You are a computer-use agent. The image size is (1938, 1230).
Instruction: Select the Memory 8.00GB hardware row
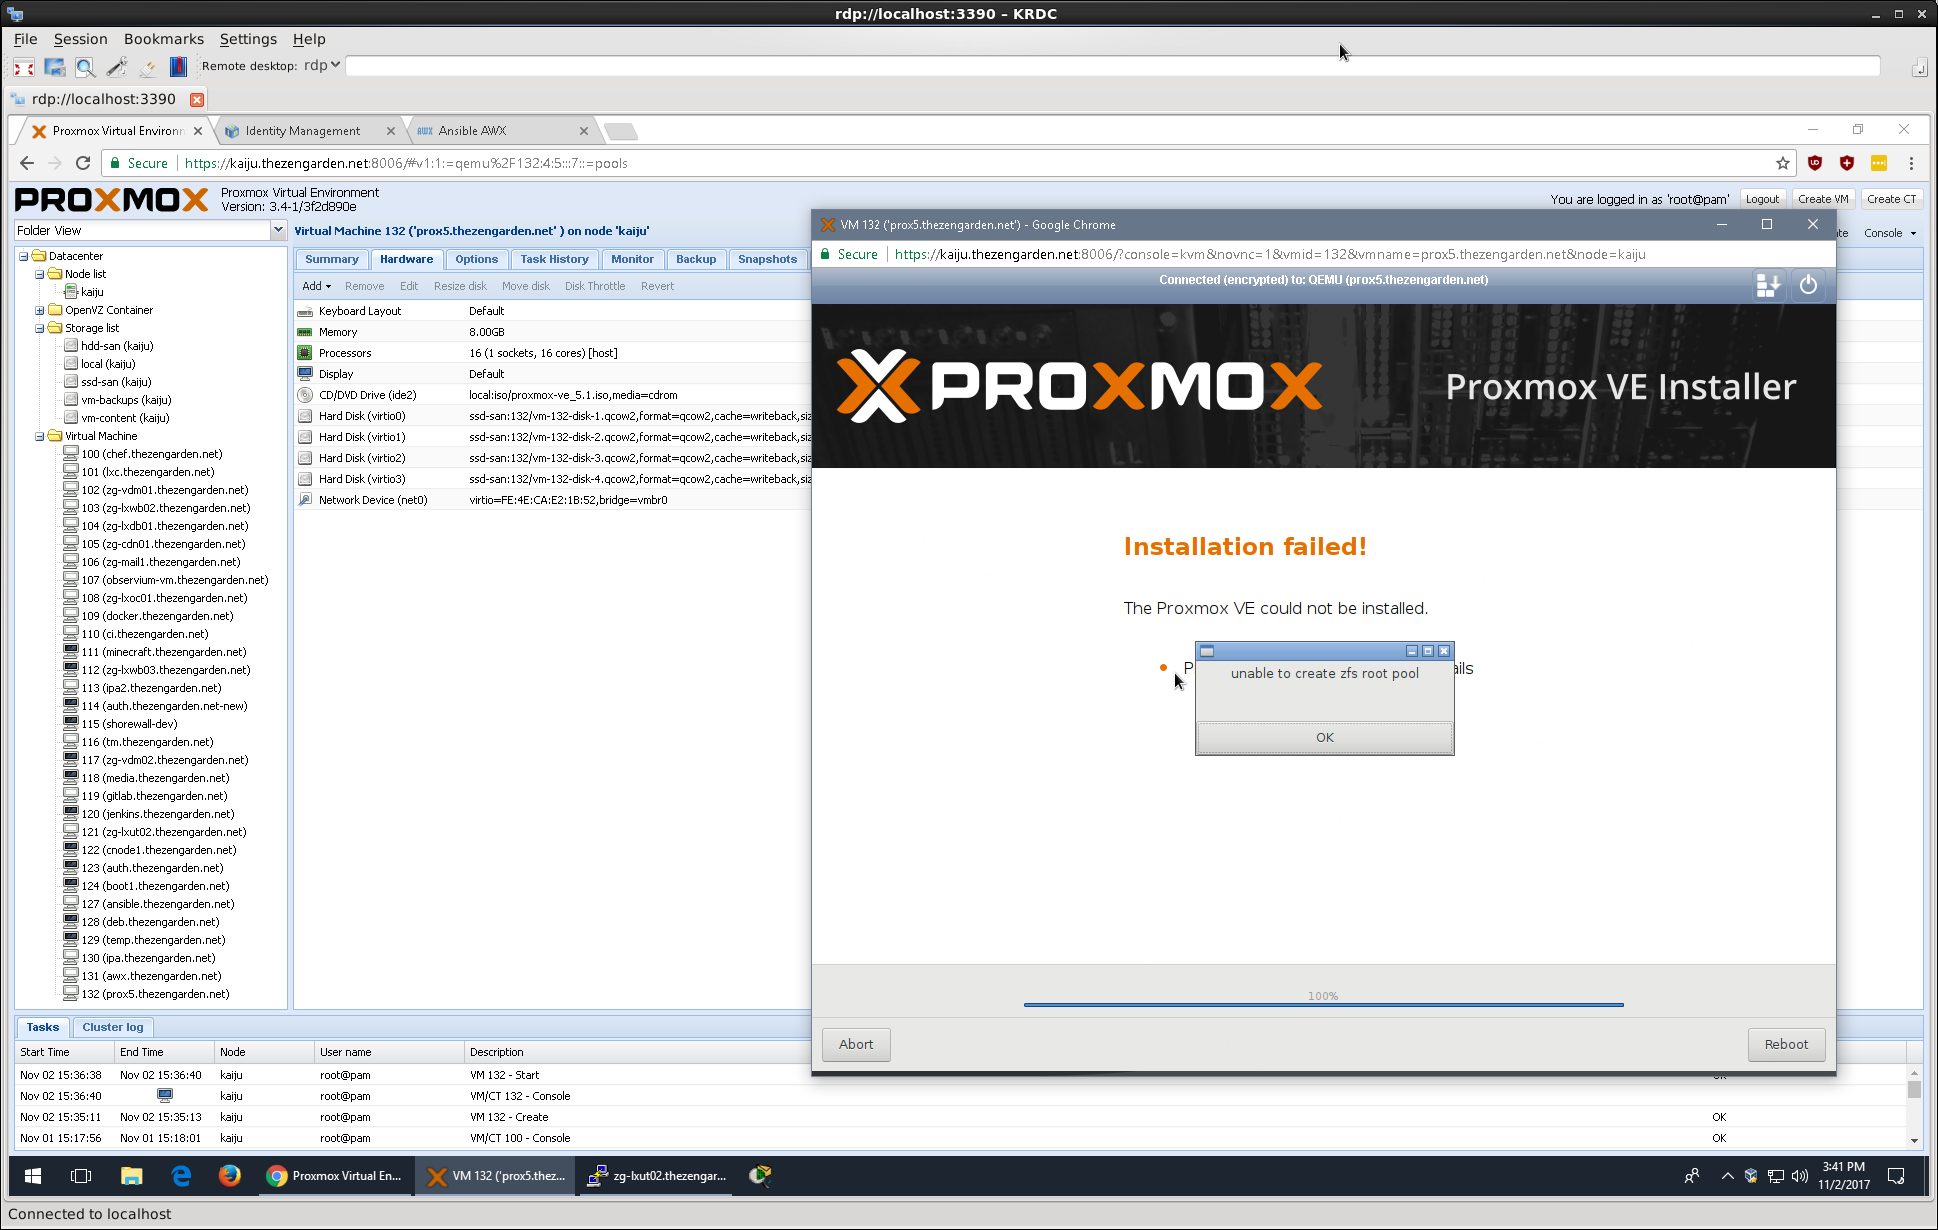(553, 332)
